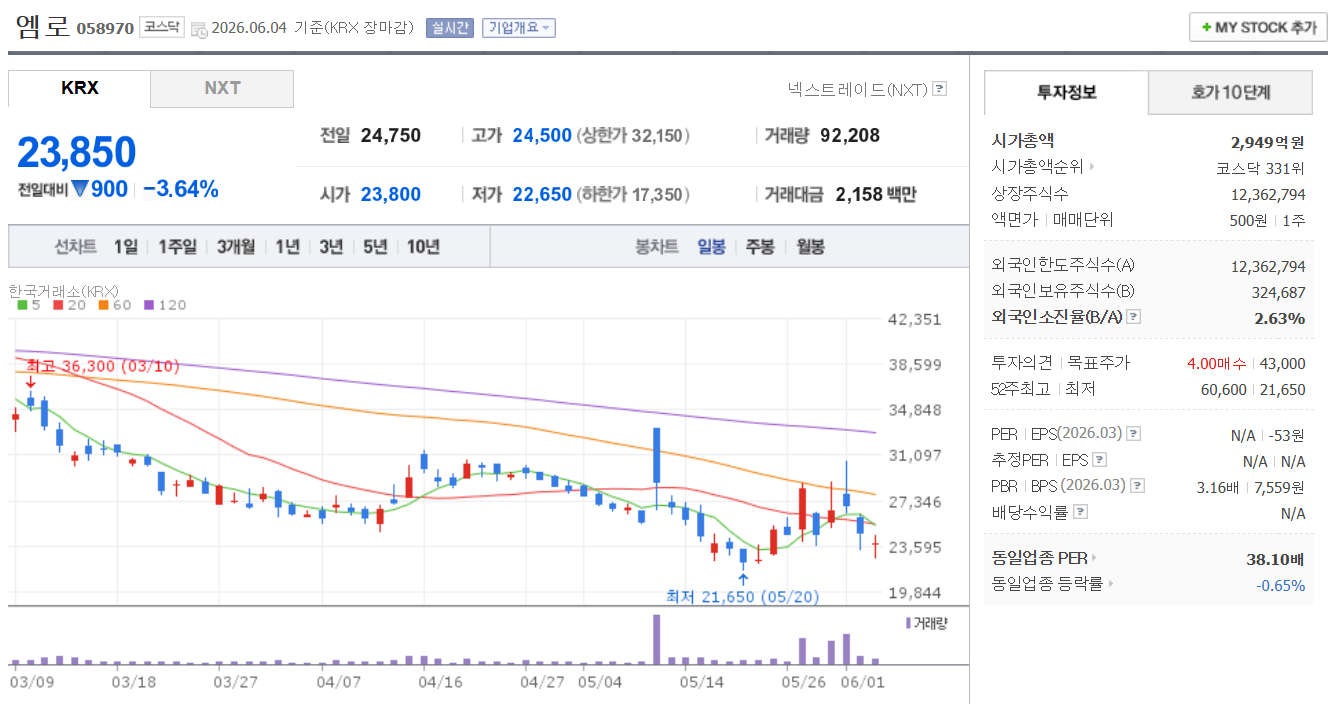Image resolution: width=1337 pixels, height=704 pixels.
Task: Select the 일봉 candlestick chart
Action: coord(711,246)
